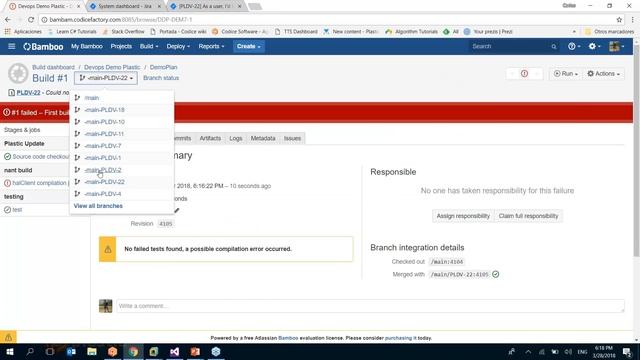Expand the bookmarks overflow chevron
Screen dimensions: 640x360
pos(574,32)
